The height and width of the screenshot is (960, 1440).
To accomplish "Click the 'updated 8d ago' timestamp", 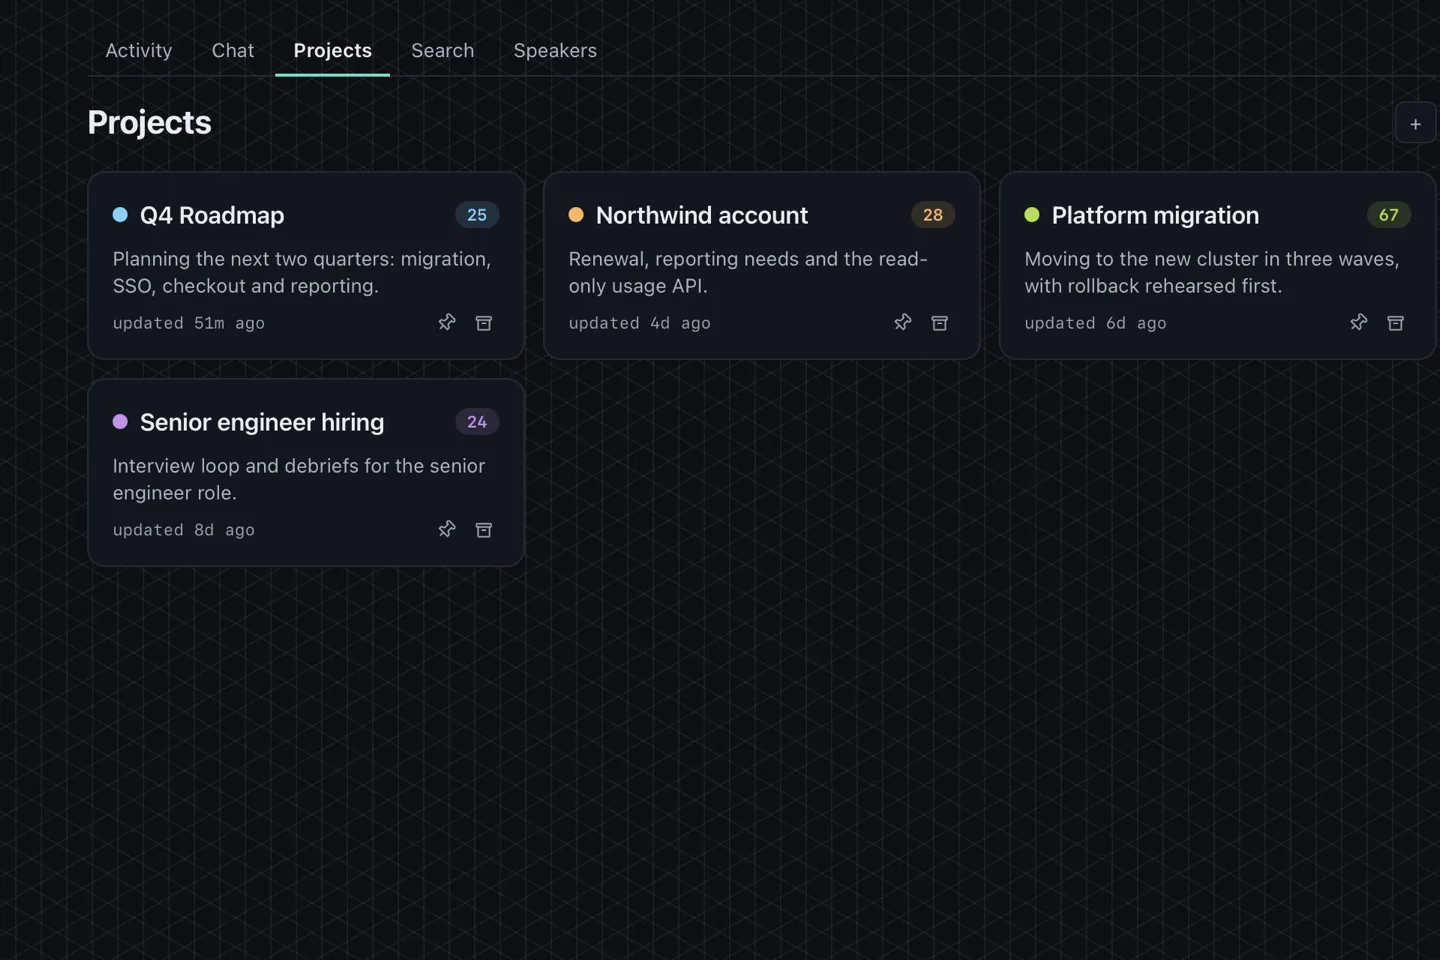I will click(x=184, y=530).
